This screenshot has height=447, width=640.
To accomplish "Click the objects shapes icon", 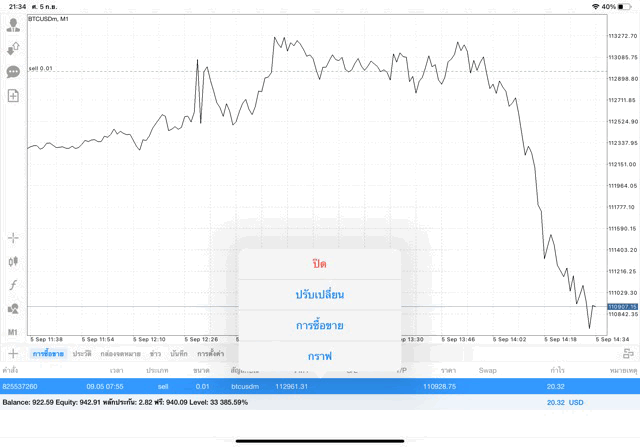I will coord(13,308).
